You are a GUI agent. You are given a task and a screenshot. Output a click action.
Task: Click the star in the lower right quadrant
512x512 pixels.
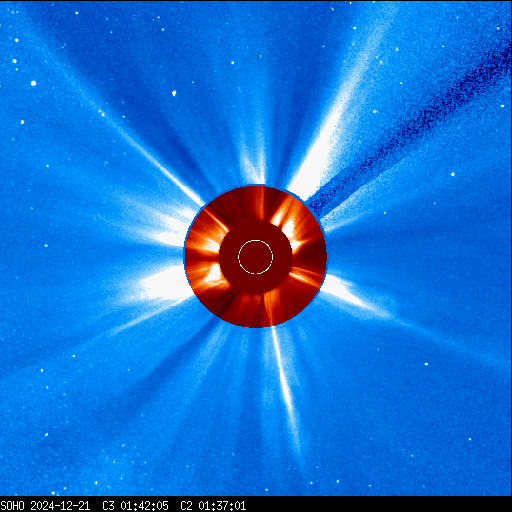tap(426, 364)
